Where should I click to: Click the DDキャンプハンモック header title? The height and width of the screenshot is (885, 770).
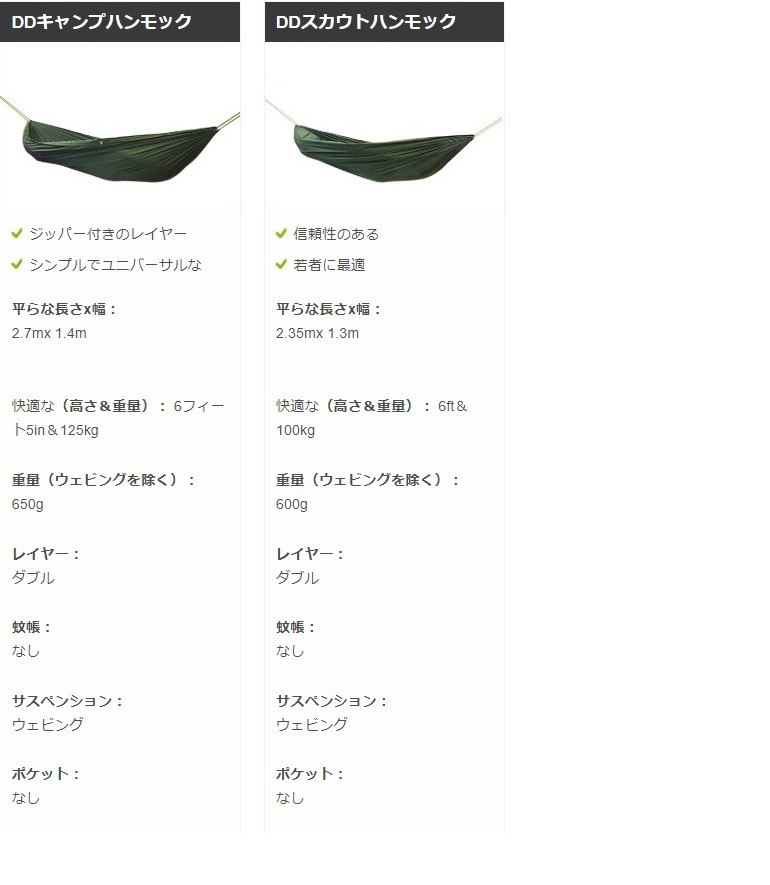(x=102, y=21)
